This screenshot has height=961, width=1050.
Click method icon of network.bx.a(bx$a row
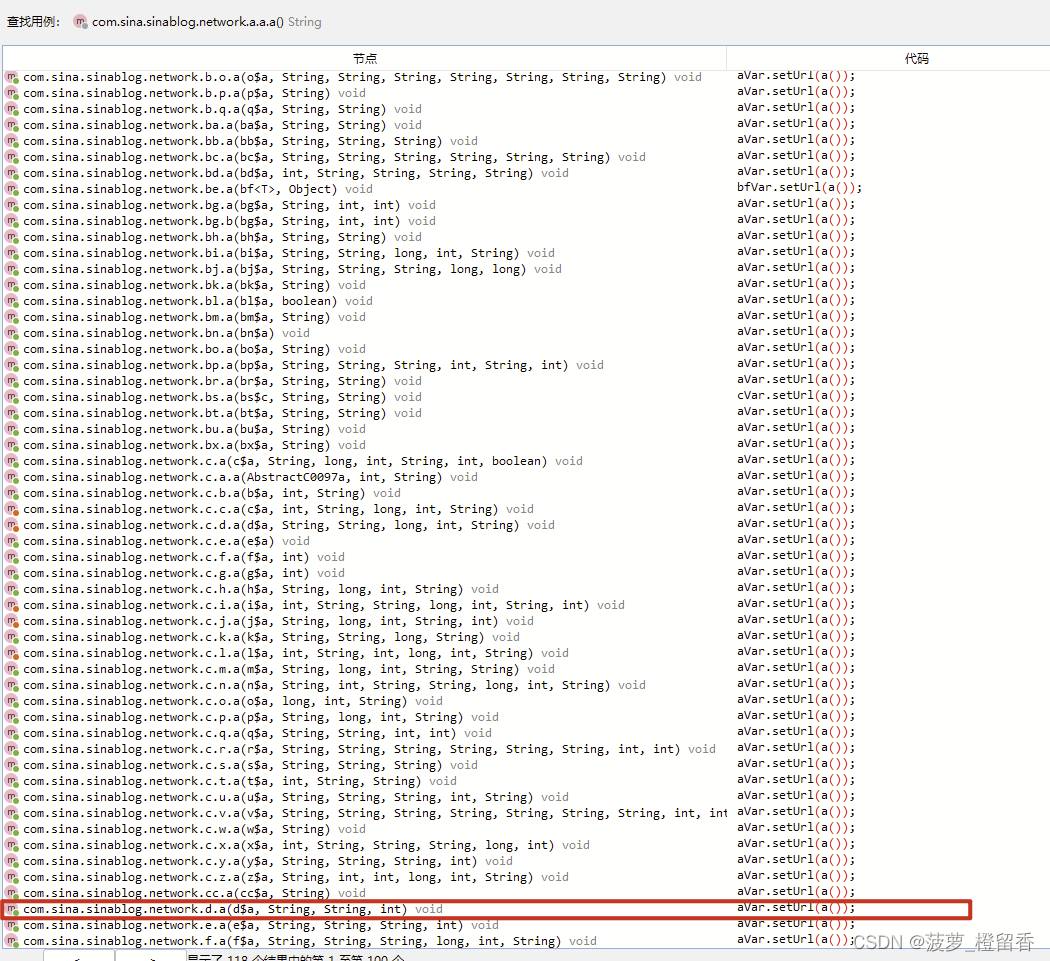[12, 445]
